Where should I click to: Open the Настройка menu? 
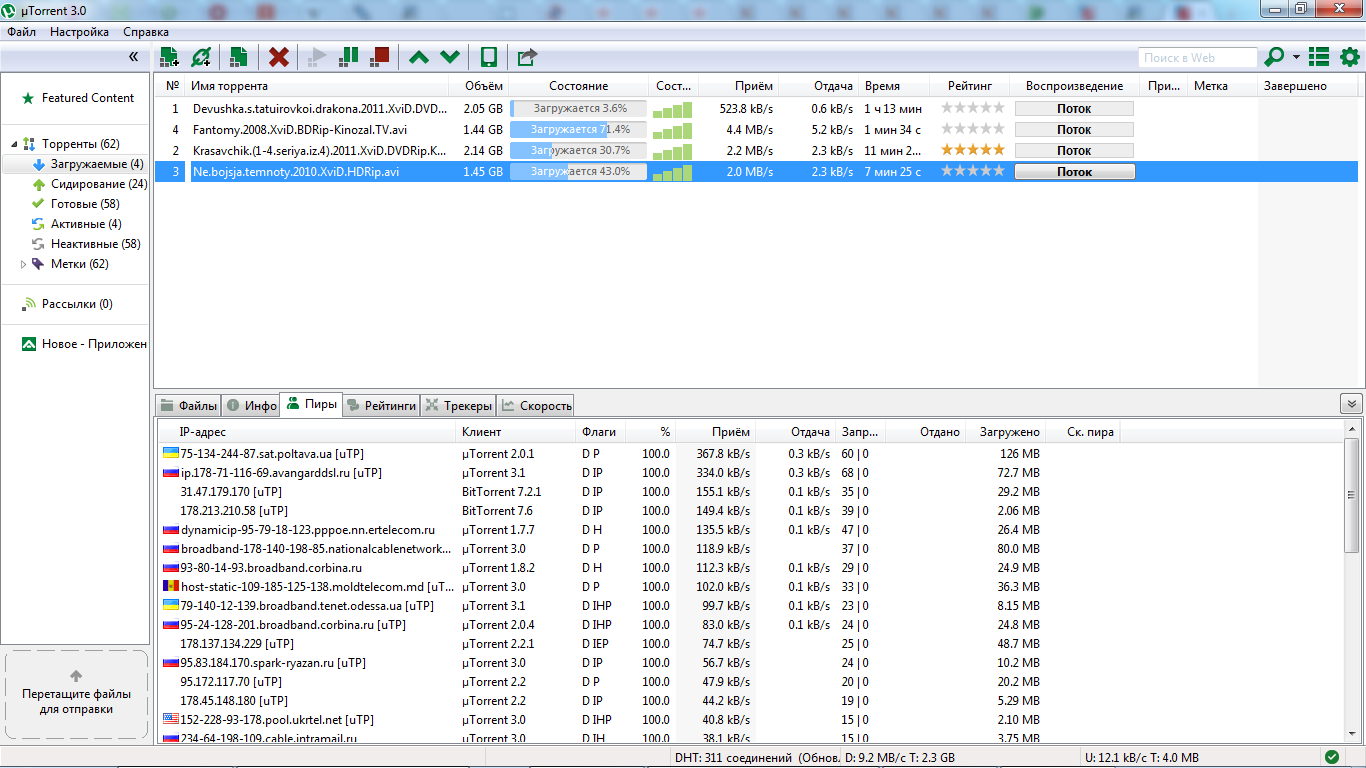coord(79,32)
